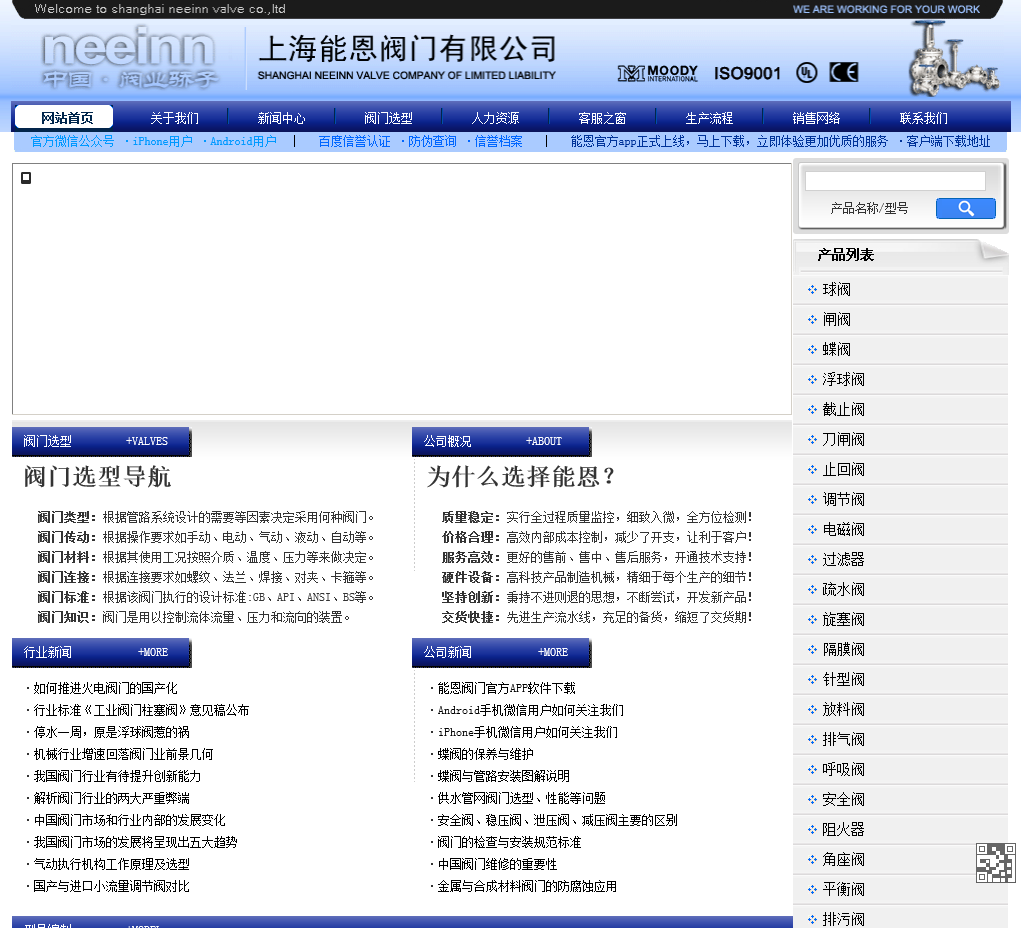Open article 阀门的检查与安装规范标准
This screenshot has height=928, width=1021.
point(509,841)
